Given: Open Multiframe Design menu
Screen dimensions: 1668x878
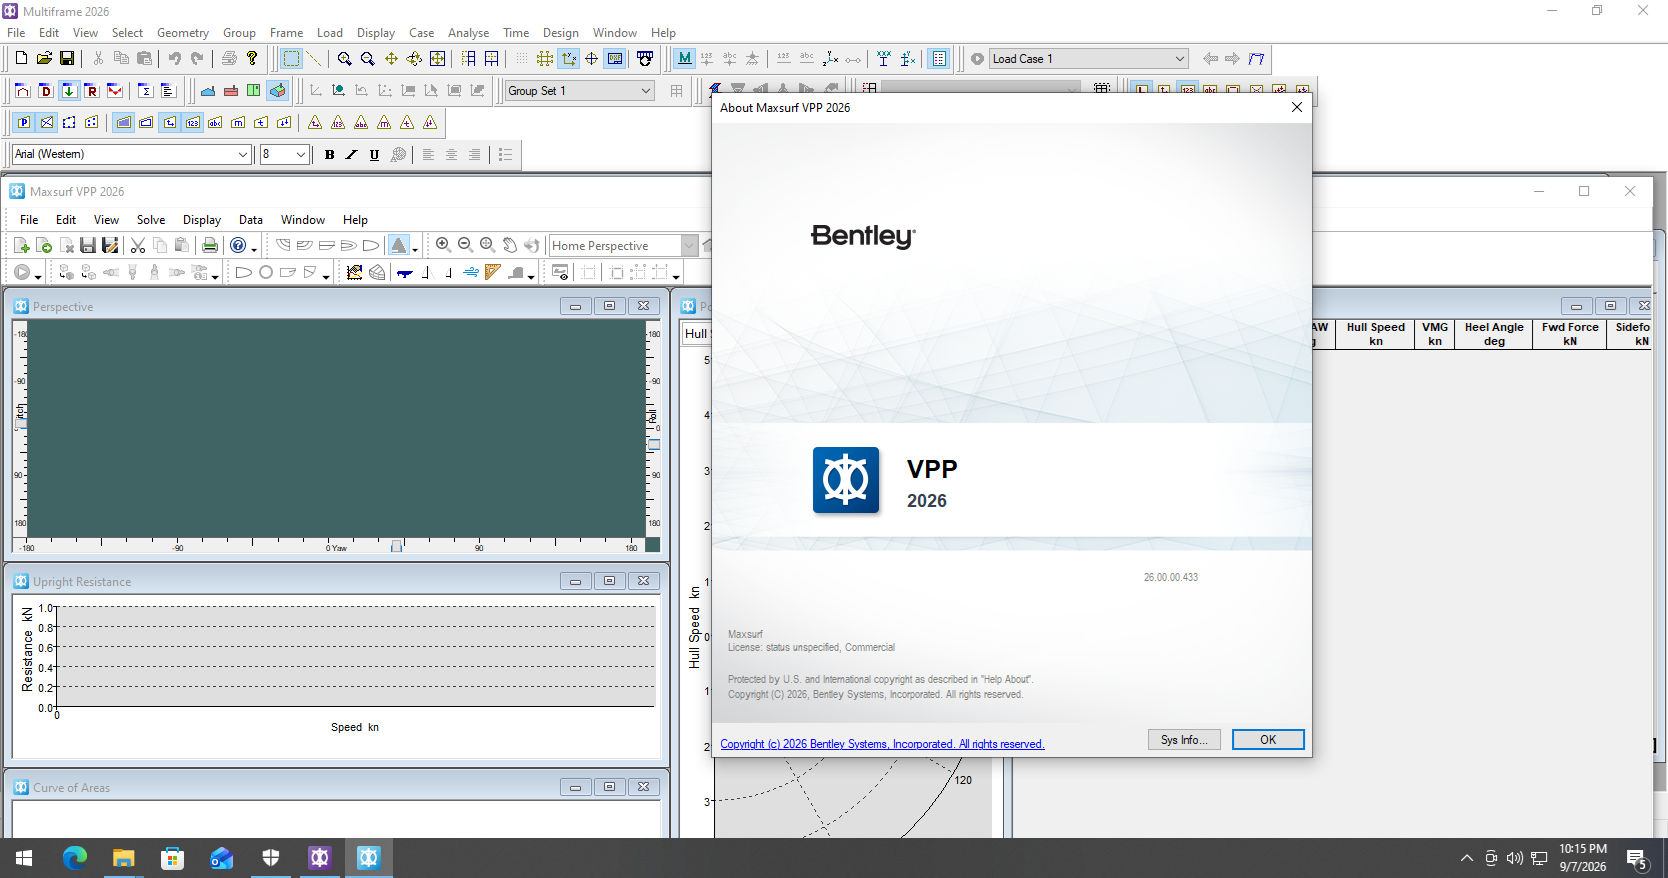Looking at the screenshot, I should 560,33.
